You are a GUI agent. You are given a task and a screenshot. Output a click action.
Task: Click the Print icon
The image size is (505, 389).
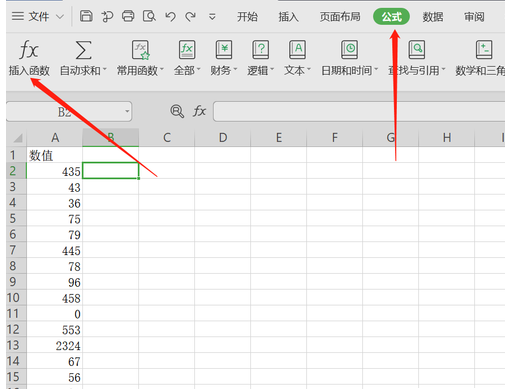128,16
